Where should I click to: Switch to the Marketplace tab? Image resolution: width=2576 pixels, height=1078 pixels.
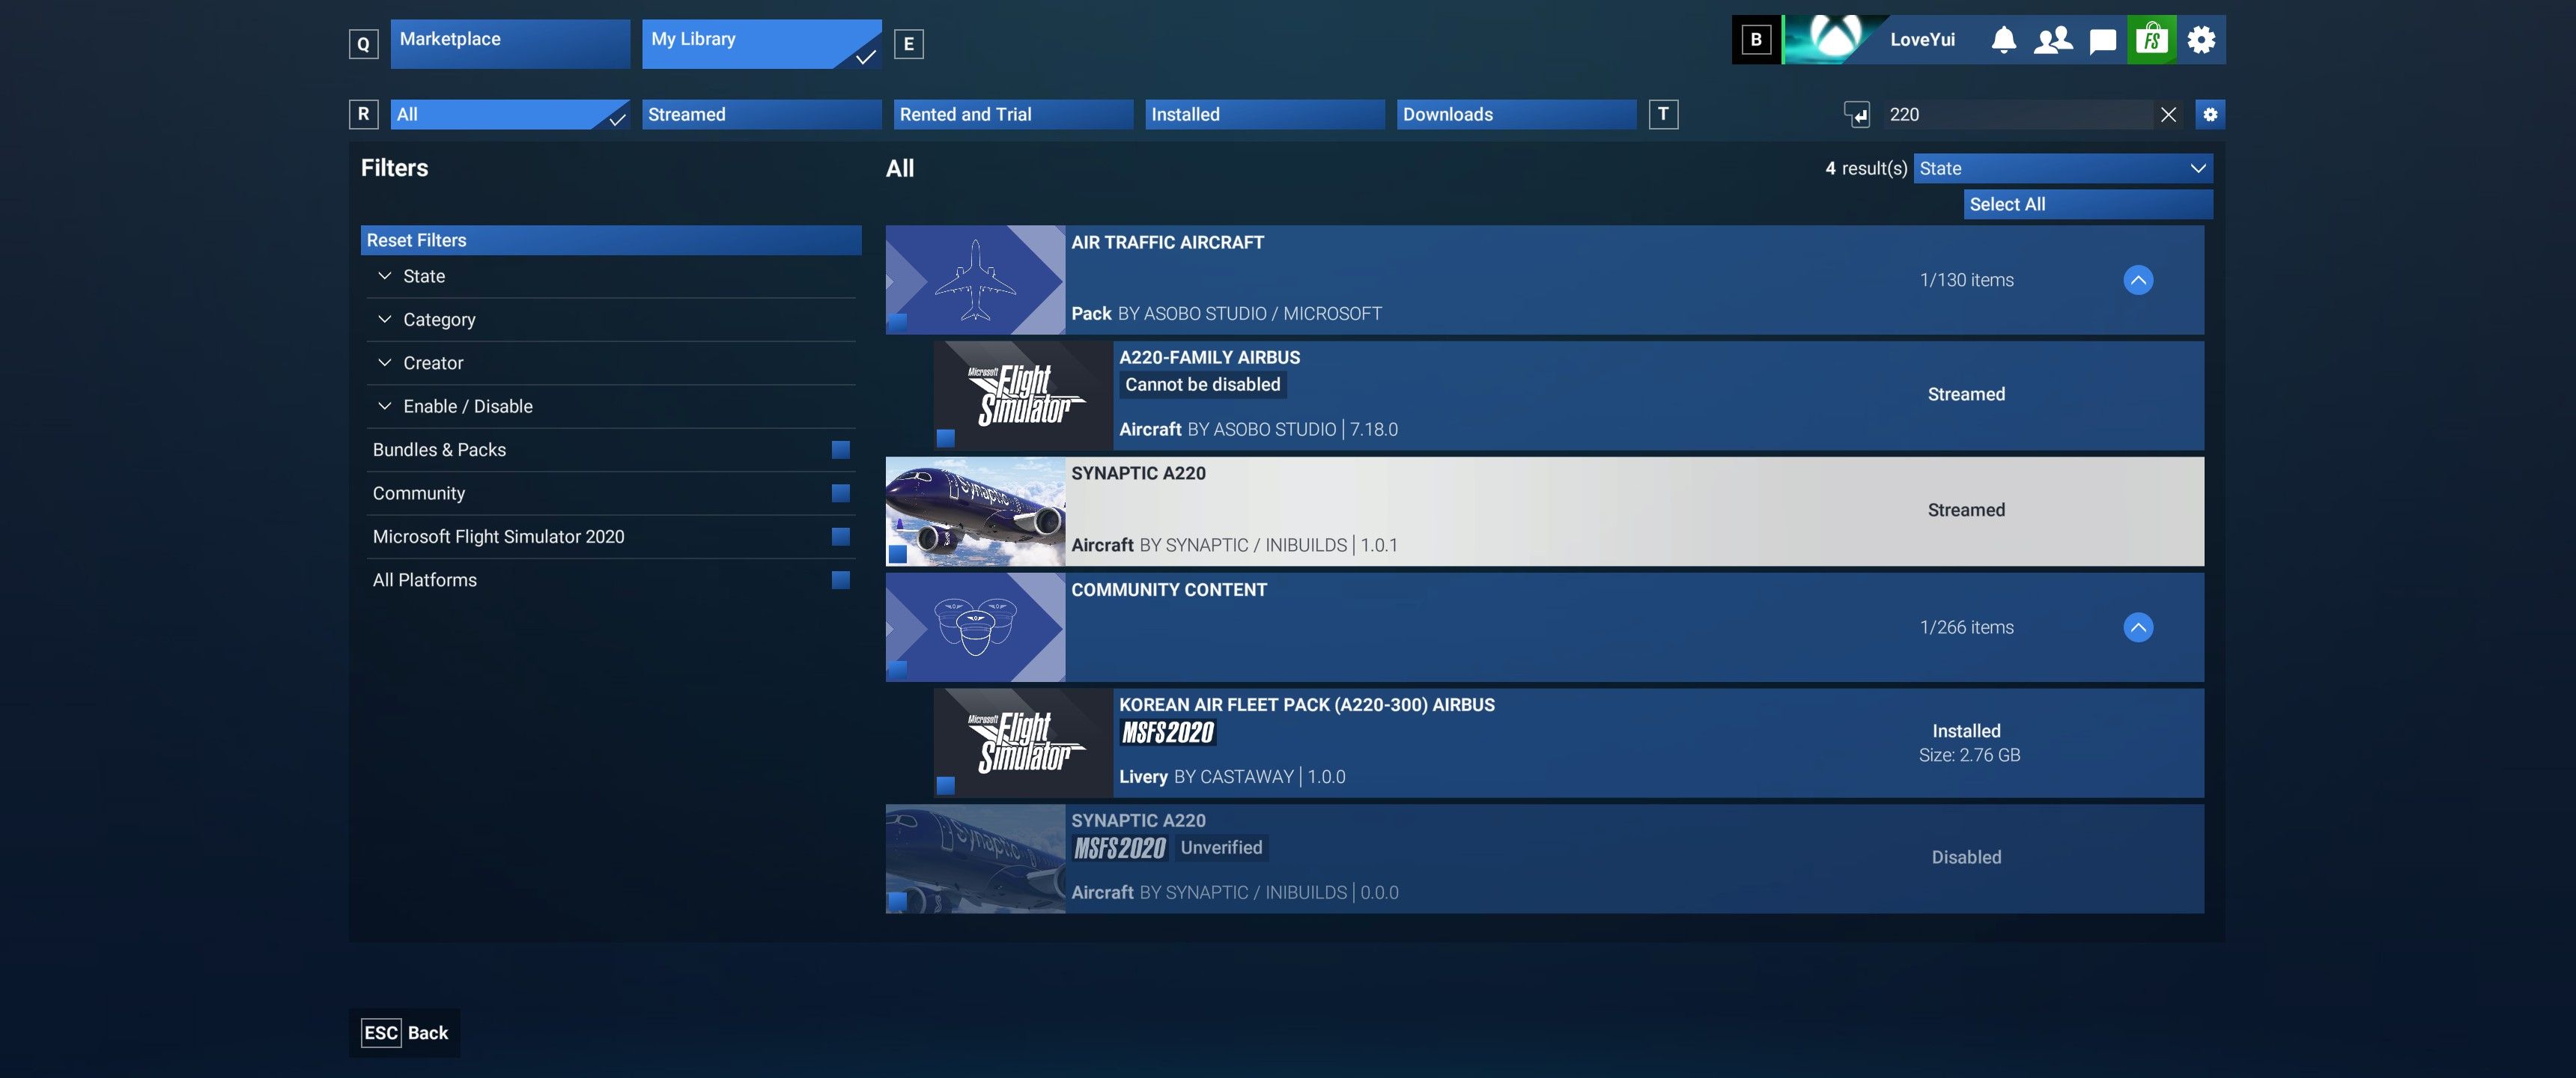coord(510,44)
